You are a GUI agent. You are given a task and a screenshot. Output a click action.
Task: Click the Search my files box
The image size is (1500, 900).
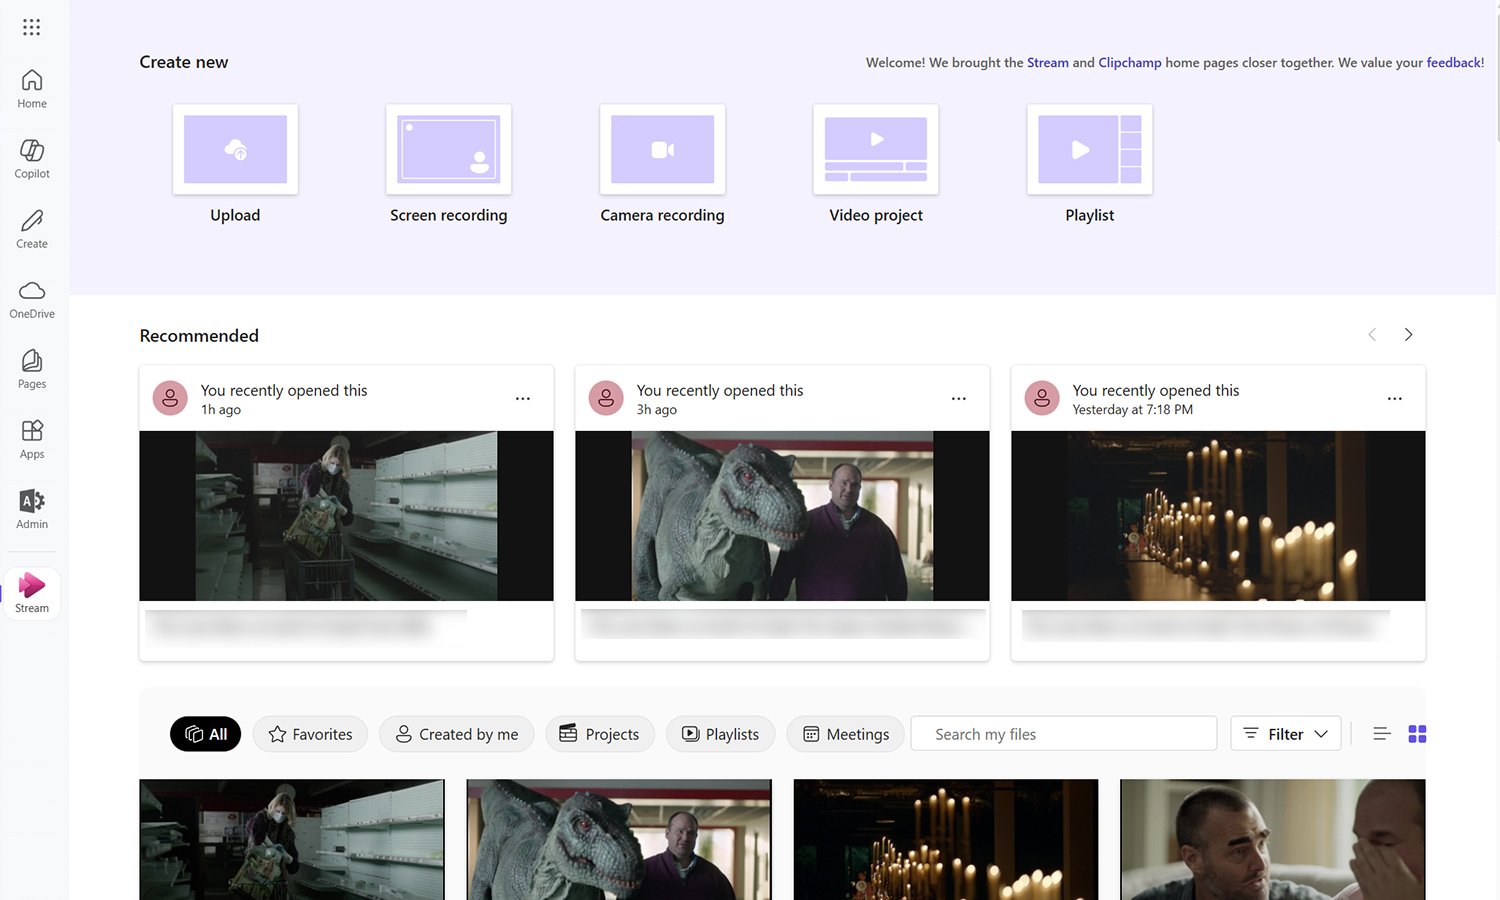click(1064, 734)
